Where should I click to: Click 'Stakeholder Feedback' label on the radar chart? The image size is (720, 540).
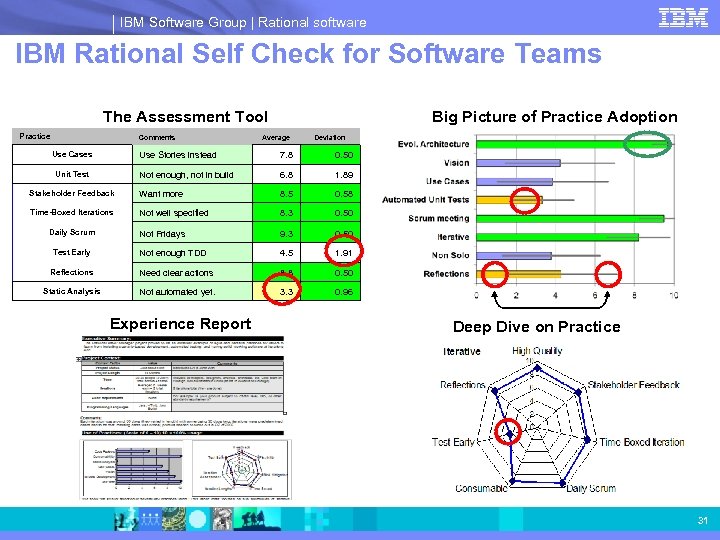pyautogui.click(x=634, y=385)
